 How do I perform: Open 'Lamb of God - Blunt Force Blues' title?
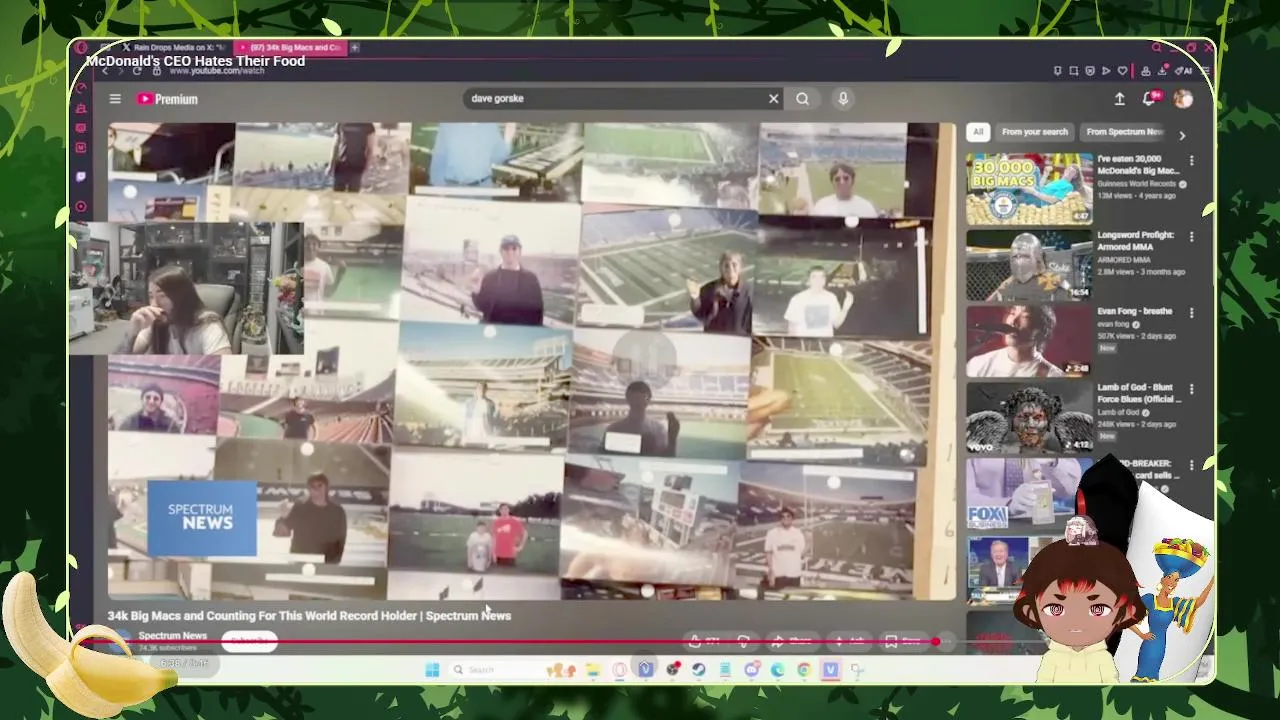[x=1137, y=393]
